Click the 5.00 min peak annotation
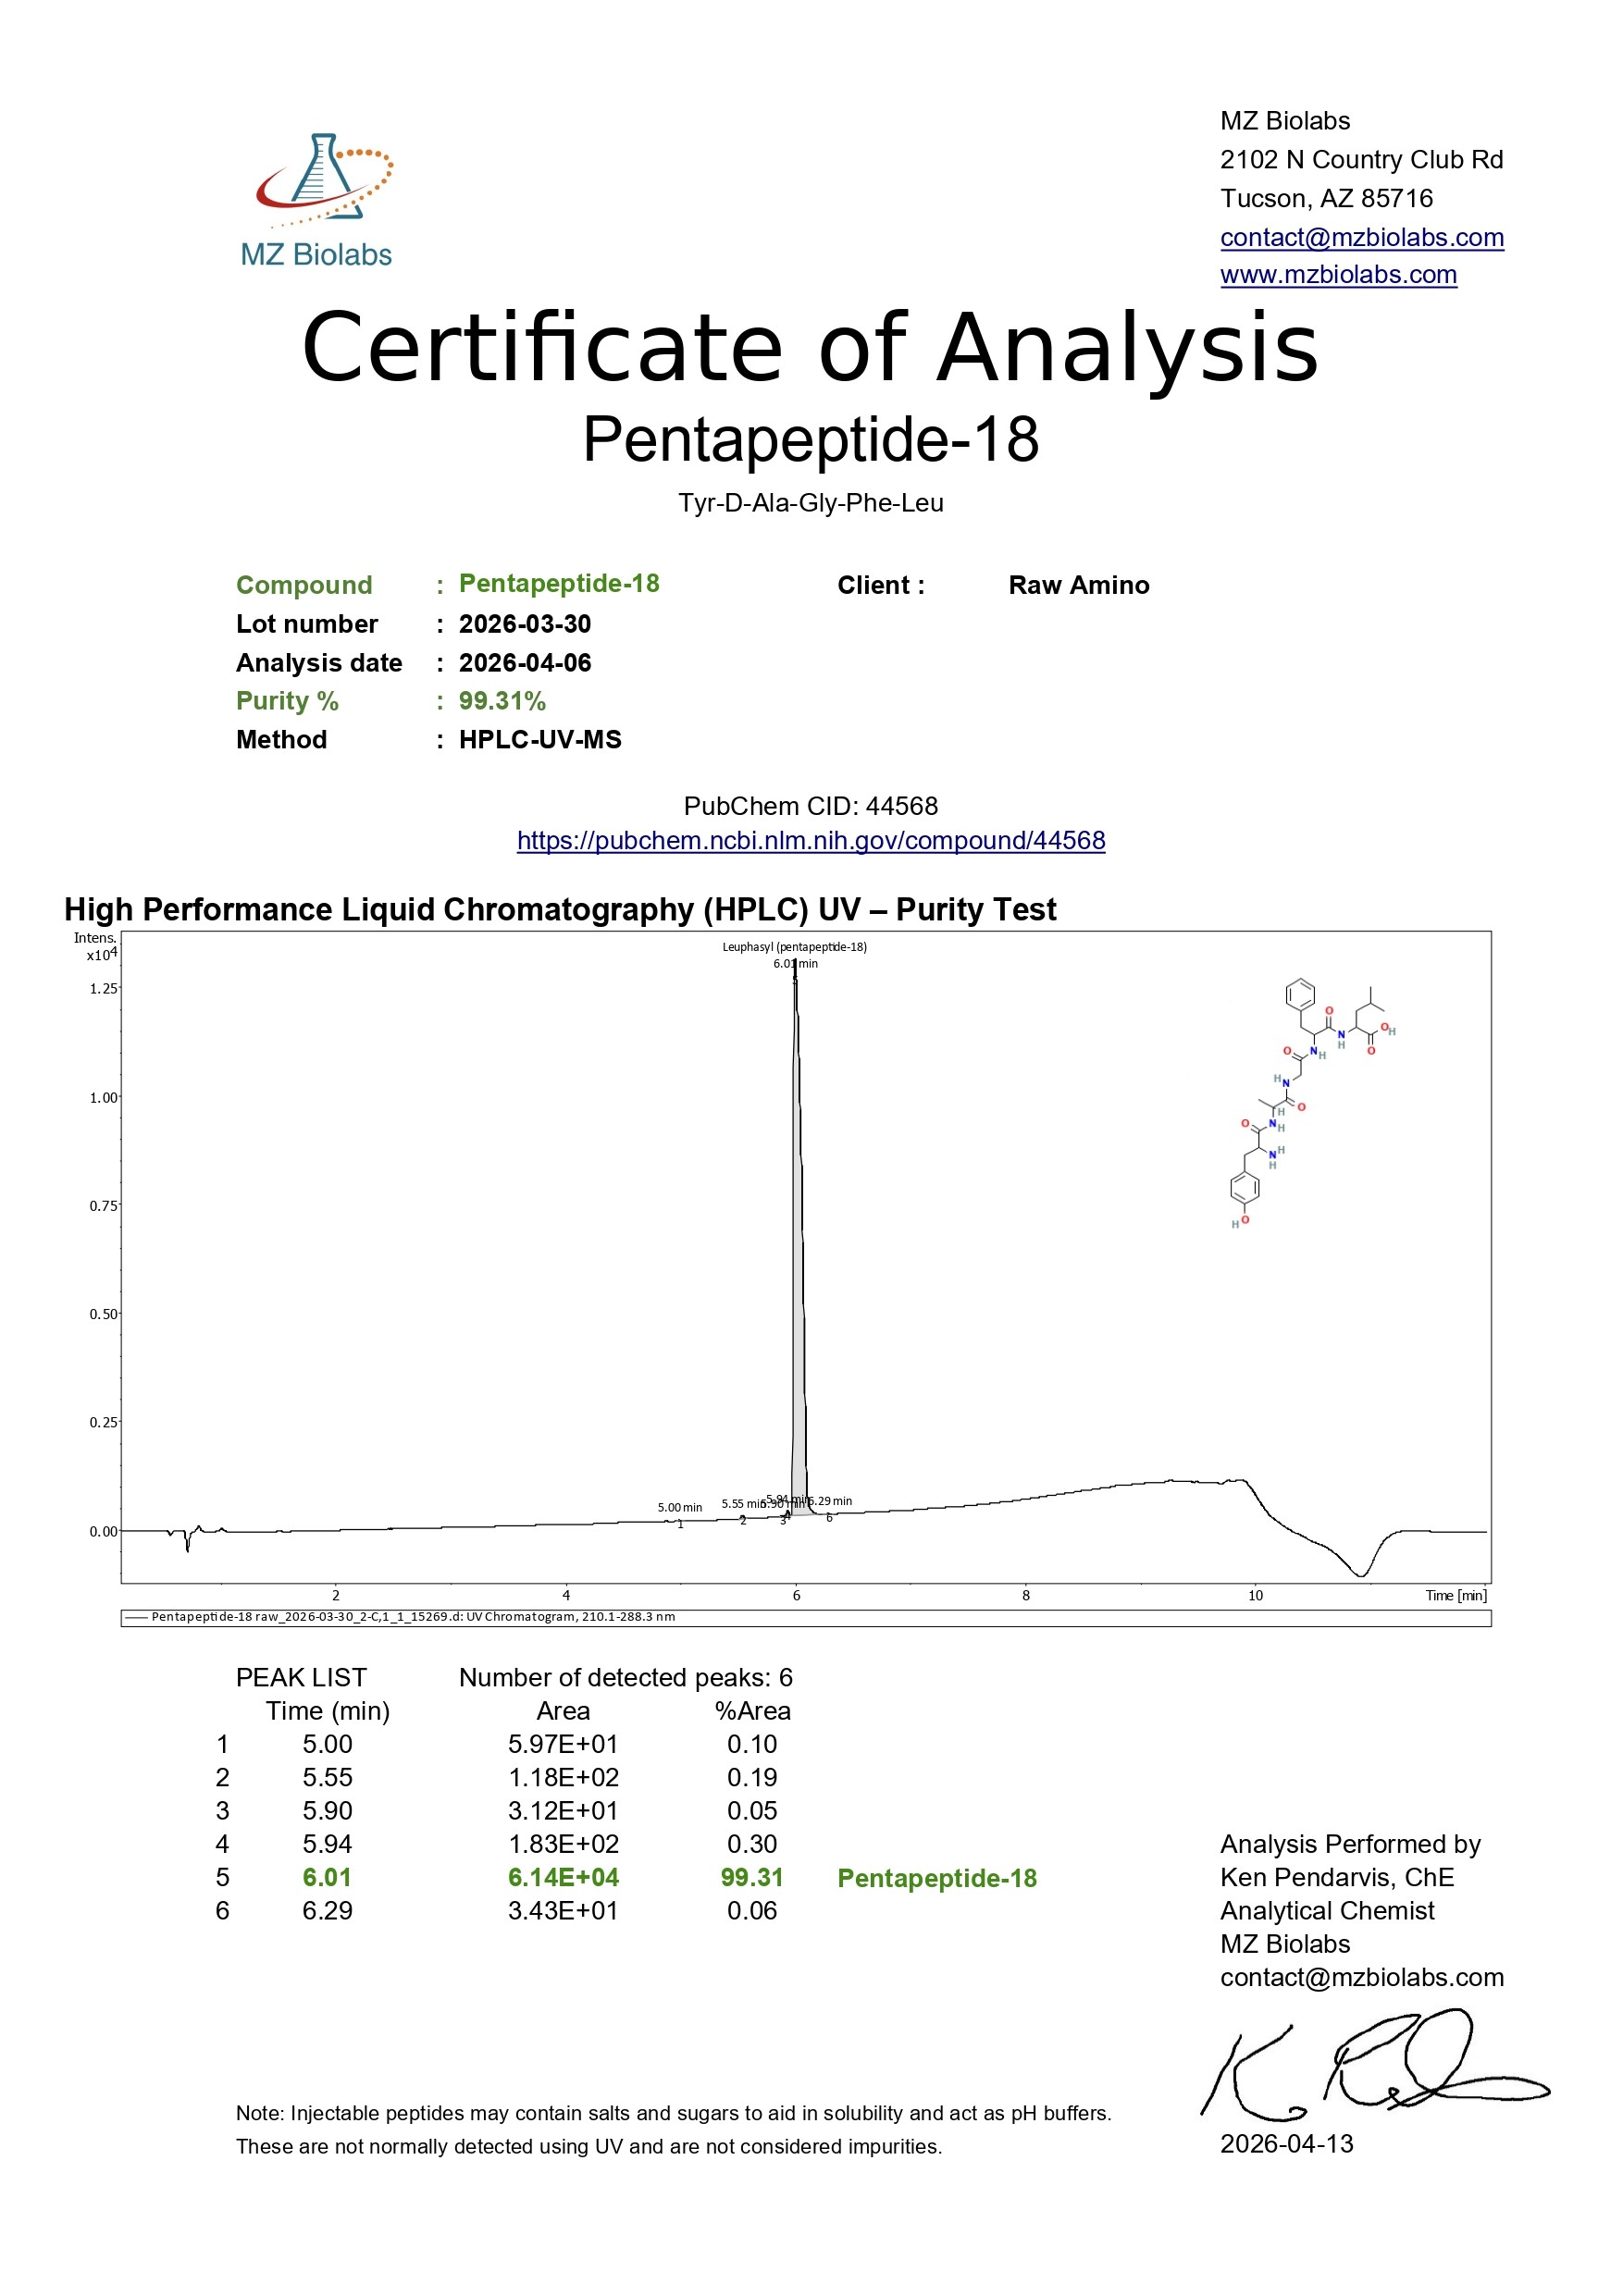This screenshot has width=1623, height=2296. 680,1507
